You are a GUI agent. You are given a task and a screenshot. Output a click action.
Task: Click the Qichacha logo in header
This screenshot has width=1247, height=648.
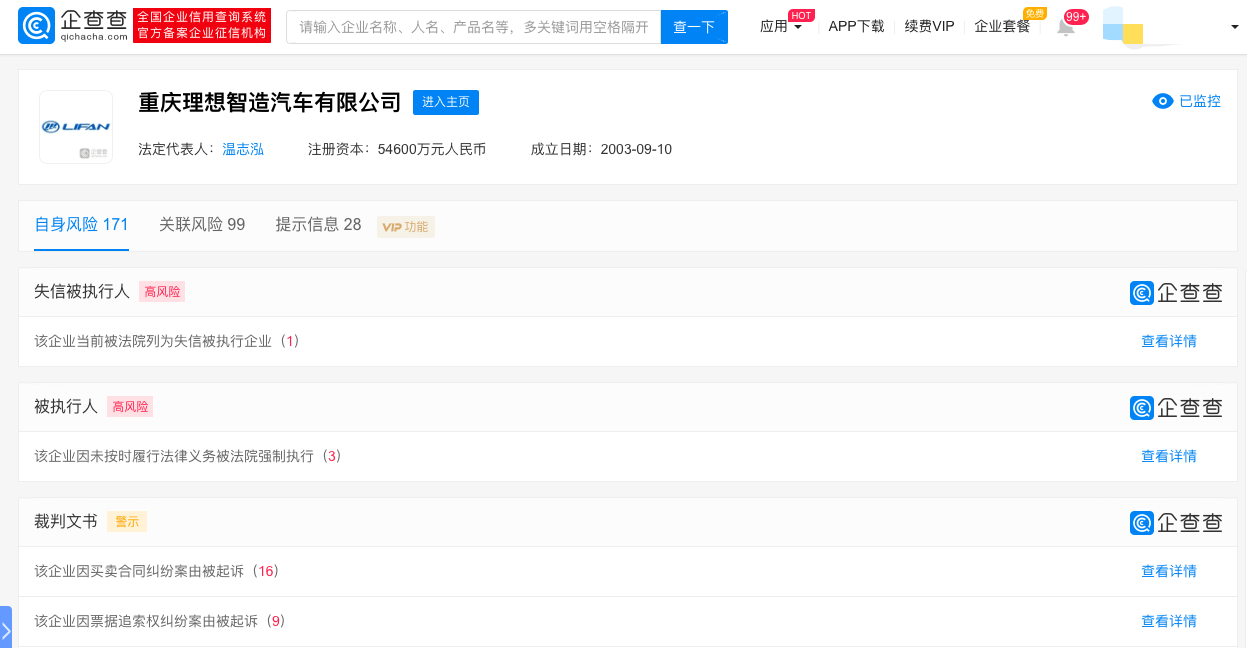(x=73, y=26)
